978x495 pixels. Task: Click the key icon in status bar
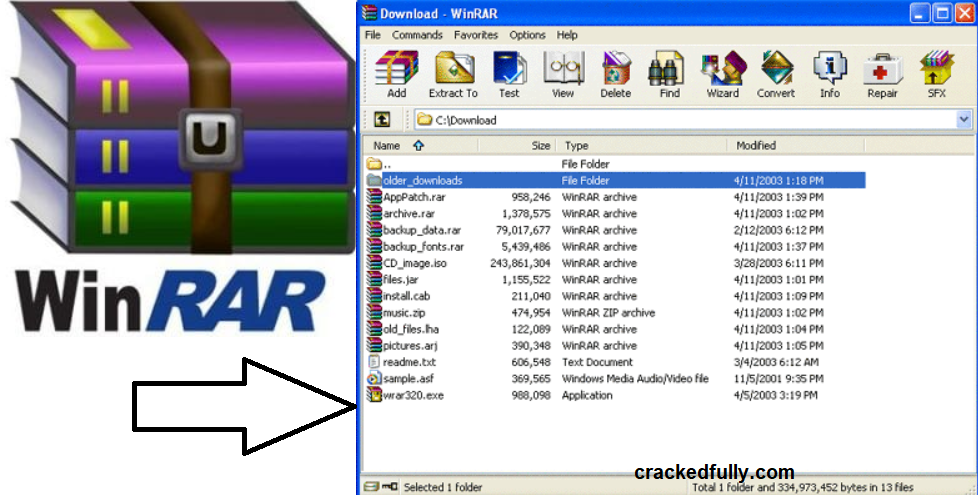[389, 486]
